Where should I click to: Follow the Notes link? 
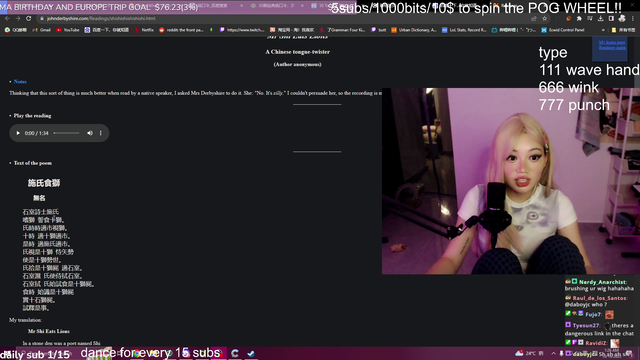20,82
